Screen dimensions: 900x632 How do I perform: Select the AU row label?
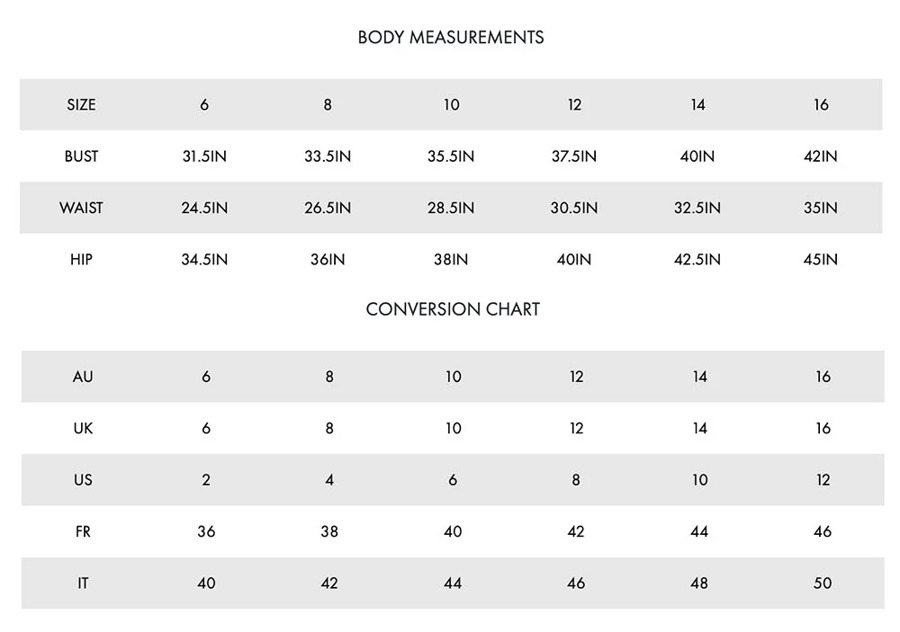pyautogui.click(x=83, y=377)
